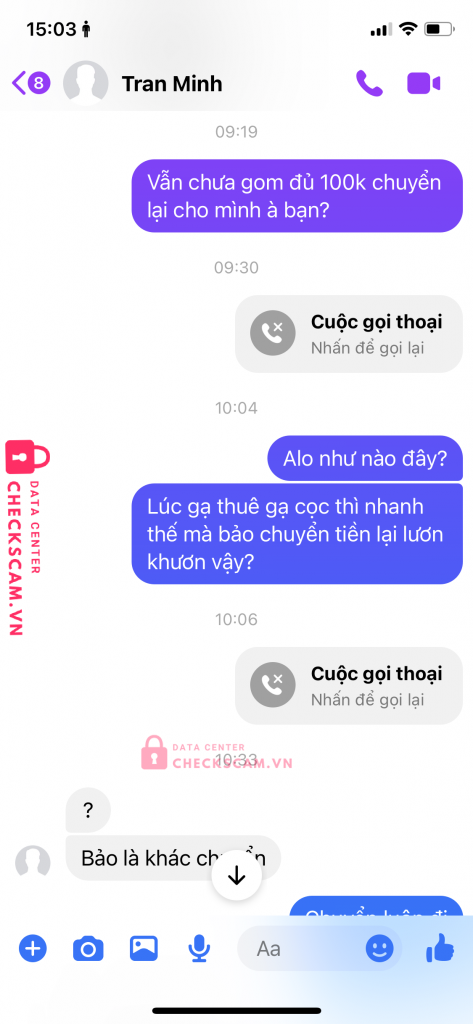Tap the "Lúc gạ thuê gạ cọc" message
This screenshot has height=1024, width=473.
click(297, 534)
